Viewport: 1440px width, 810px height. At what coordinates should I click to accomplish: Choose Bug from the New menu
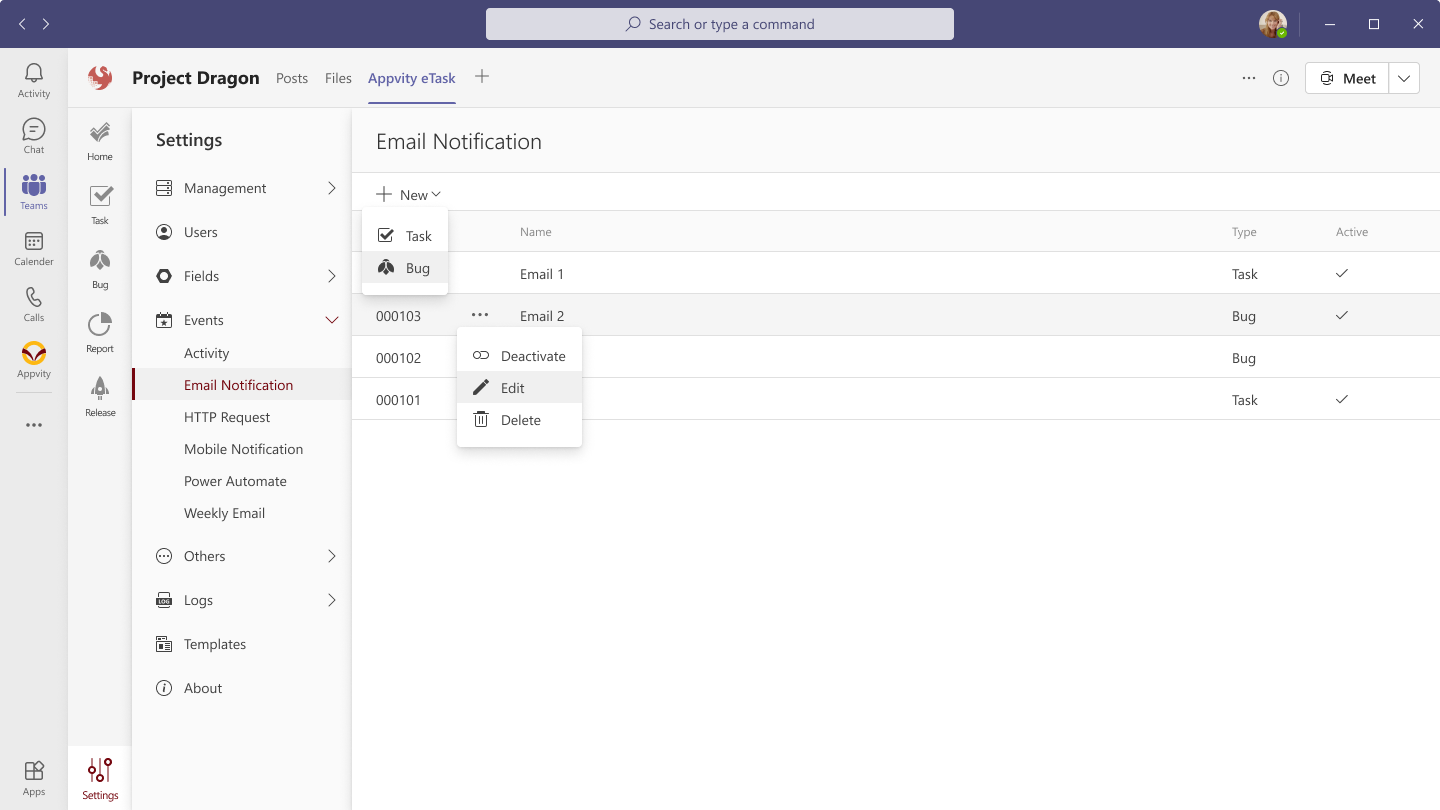[417, 267]
